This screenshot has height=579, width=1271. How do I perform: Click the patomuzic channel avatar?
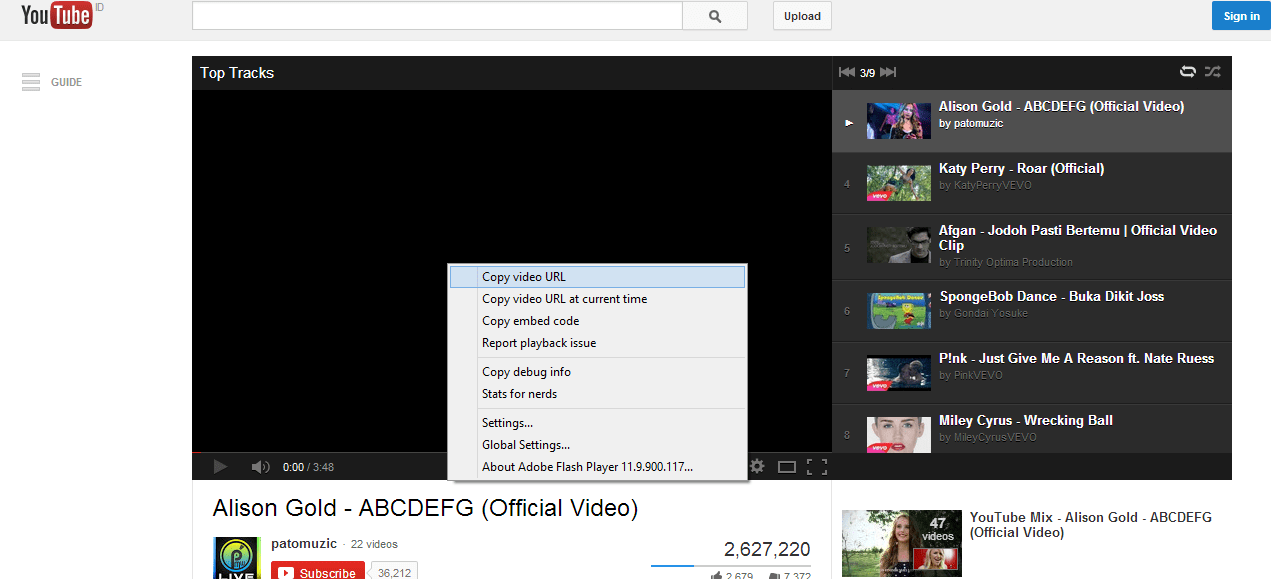click(237, 558)
